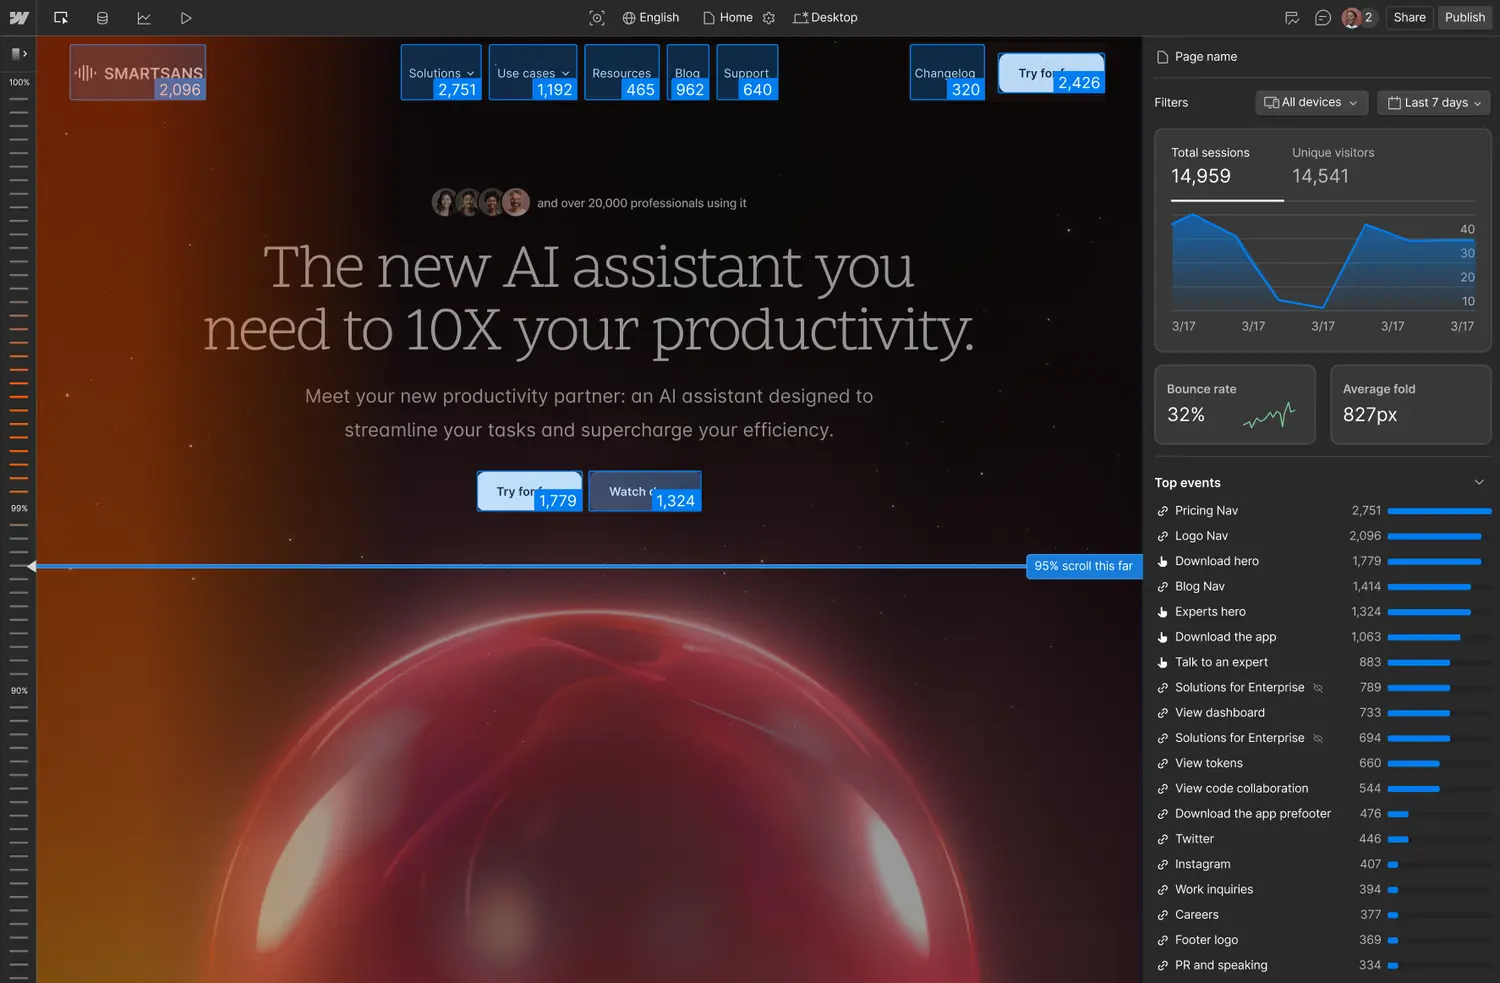This screenshot has width=1500, height=983.
Task: Open the All devices filter dropdown
Action: point(1311,103)
